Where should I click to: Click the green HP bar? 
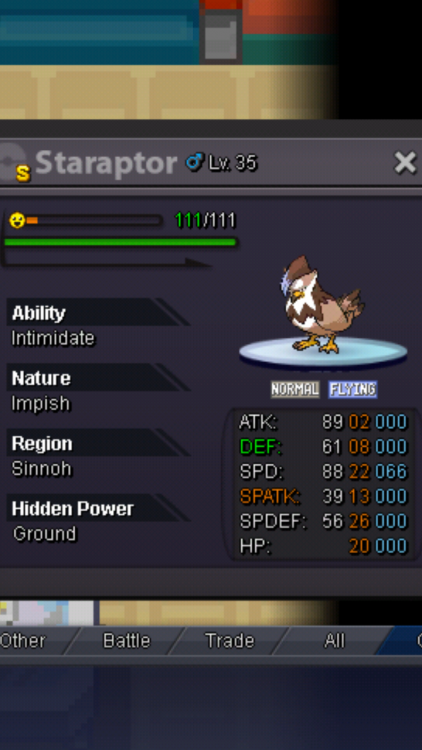pyautogui.click(x=120, y=242)
